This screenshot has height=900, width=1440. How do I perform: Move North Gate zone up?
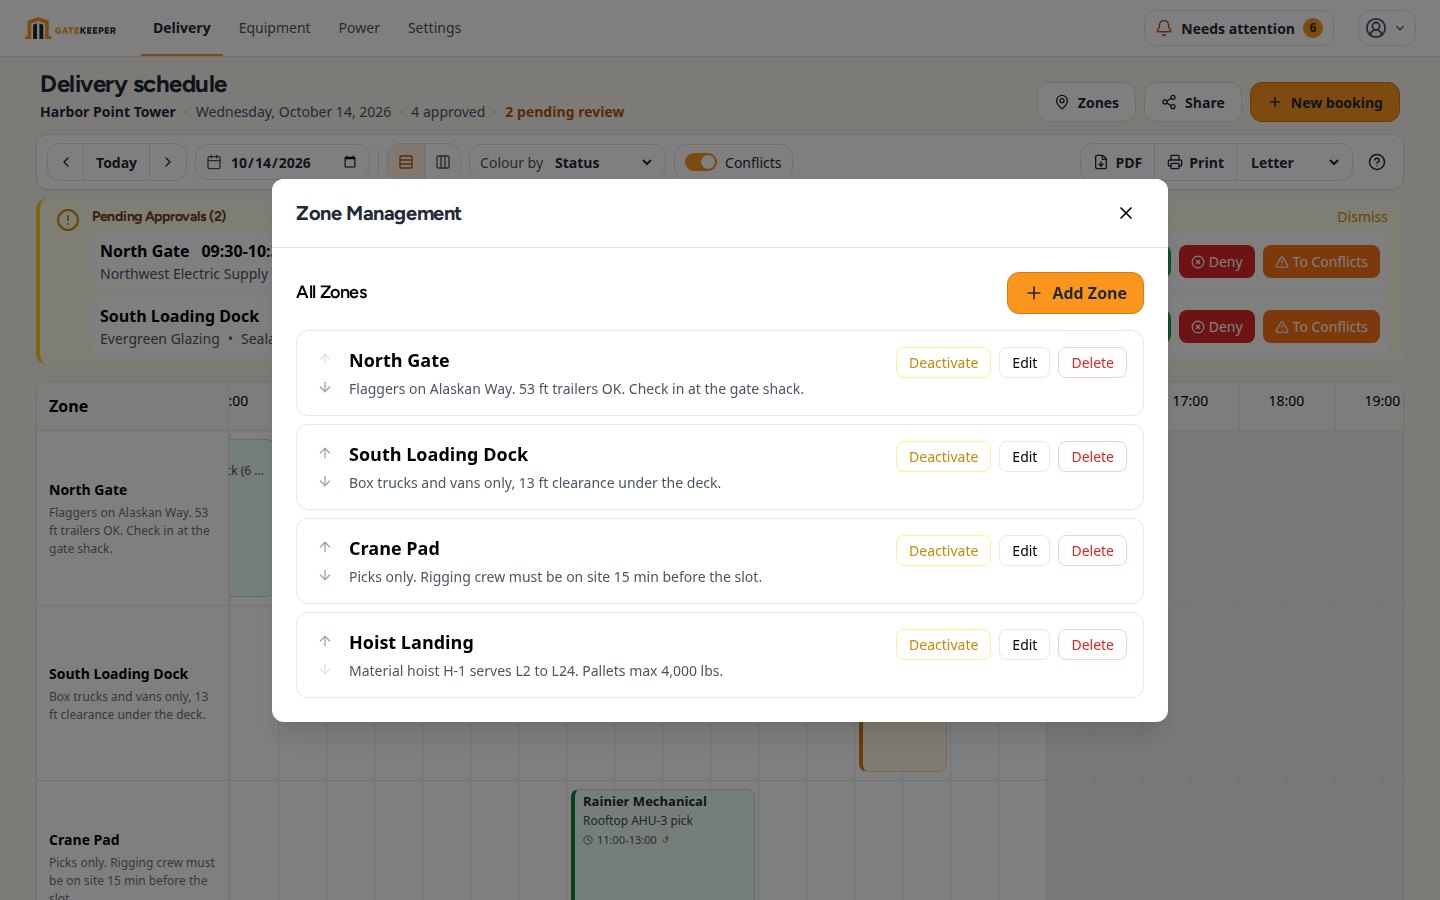pos(325,359)
